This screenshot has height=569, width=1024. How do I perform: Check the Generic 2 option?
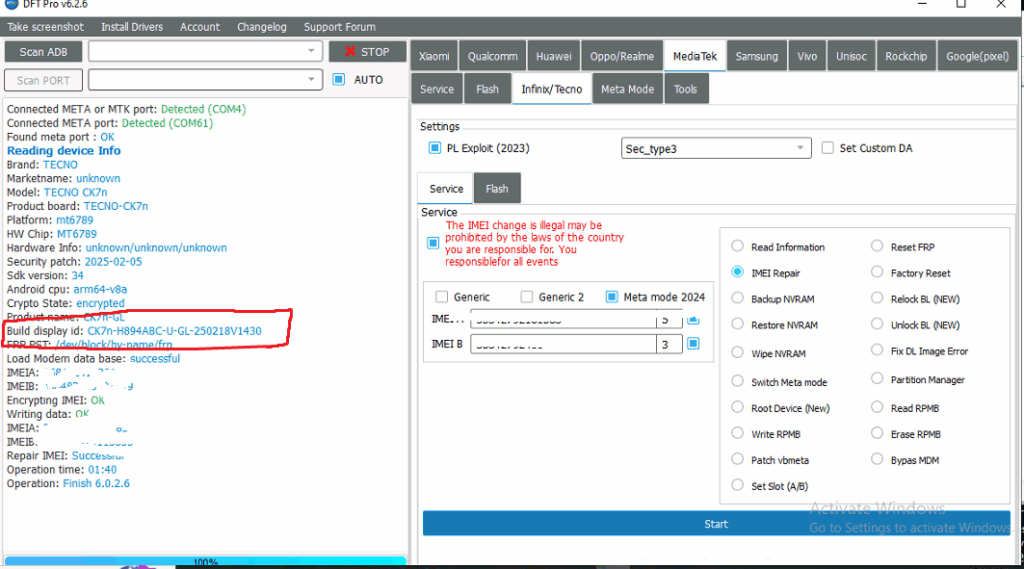click(x=527, y=297)
